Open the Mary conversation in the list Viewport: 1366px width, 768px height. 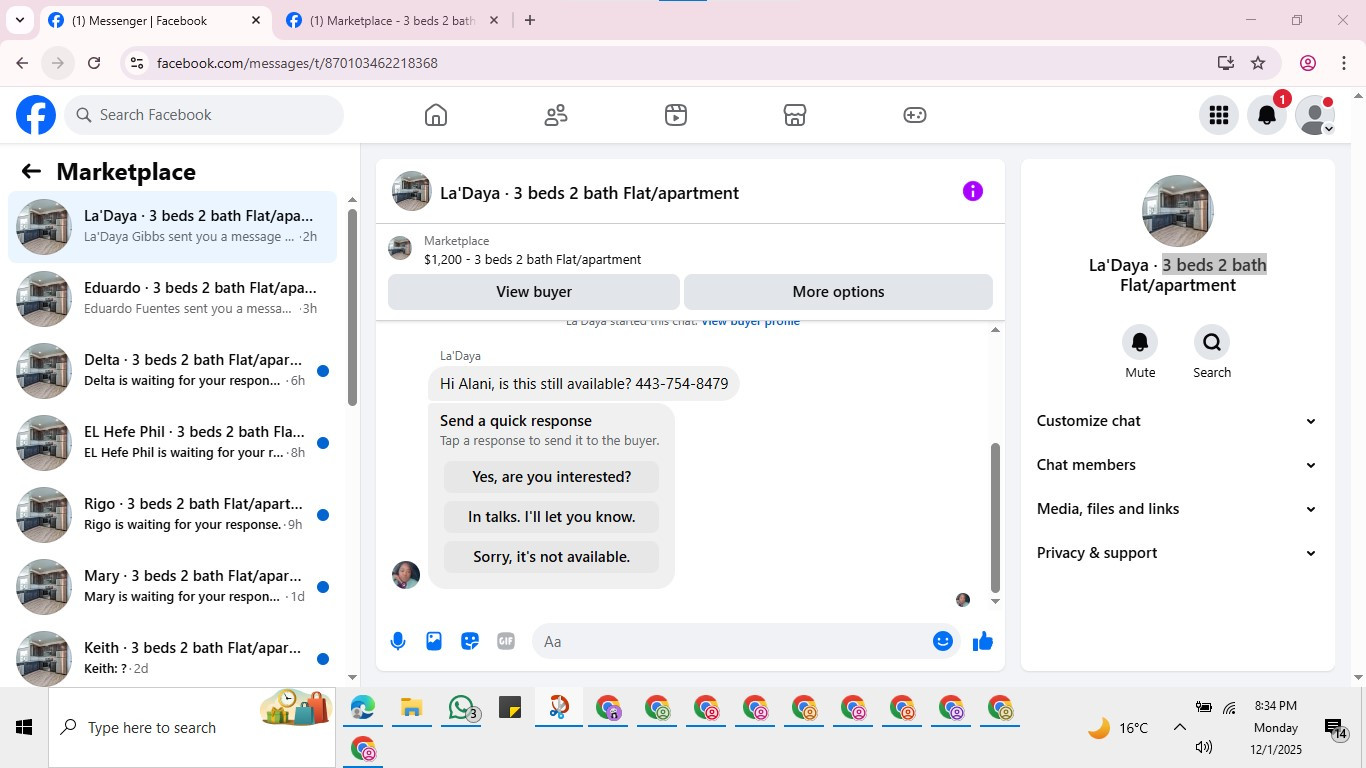[x=173, y=587]
